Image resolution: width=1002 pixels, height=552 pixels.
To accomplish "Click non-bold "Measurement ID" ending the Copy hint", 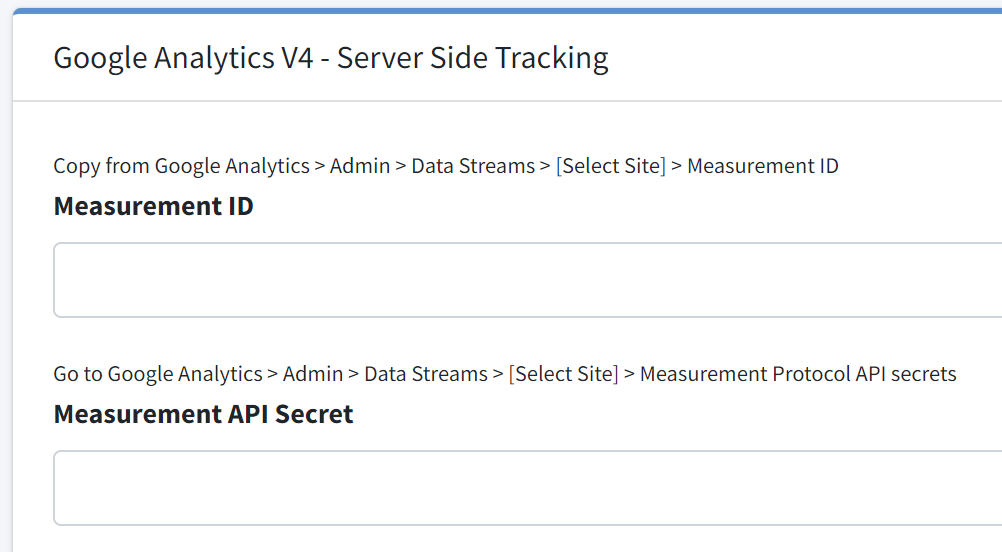I will pyautogui.click(x=762, y=166).
